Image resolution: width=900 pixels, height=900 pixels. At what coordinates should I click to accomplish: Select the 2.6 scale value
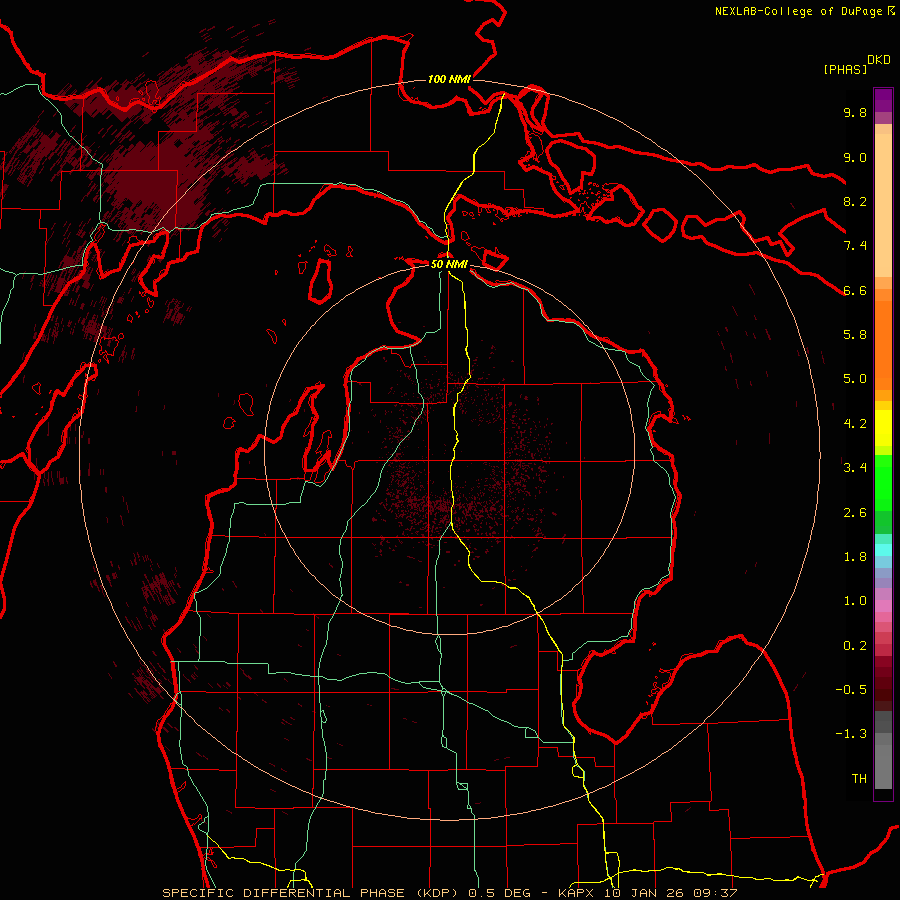855,512
